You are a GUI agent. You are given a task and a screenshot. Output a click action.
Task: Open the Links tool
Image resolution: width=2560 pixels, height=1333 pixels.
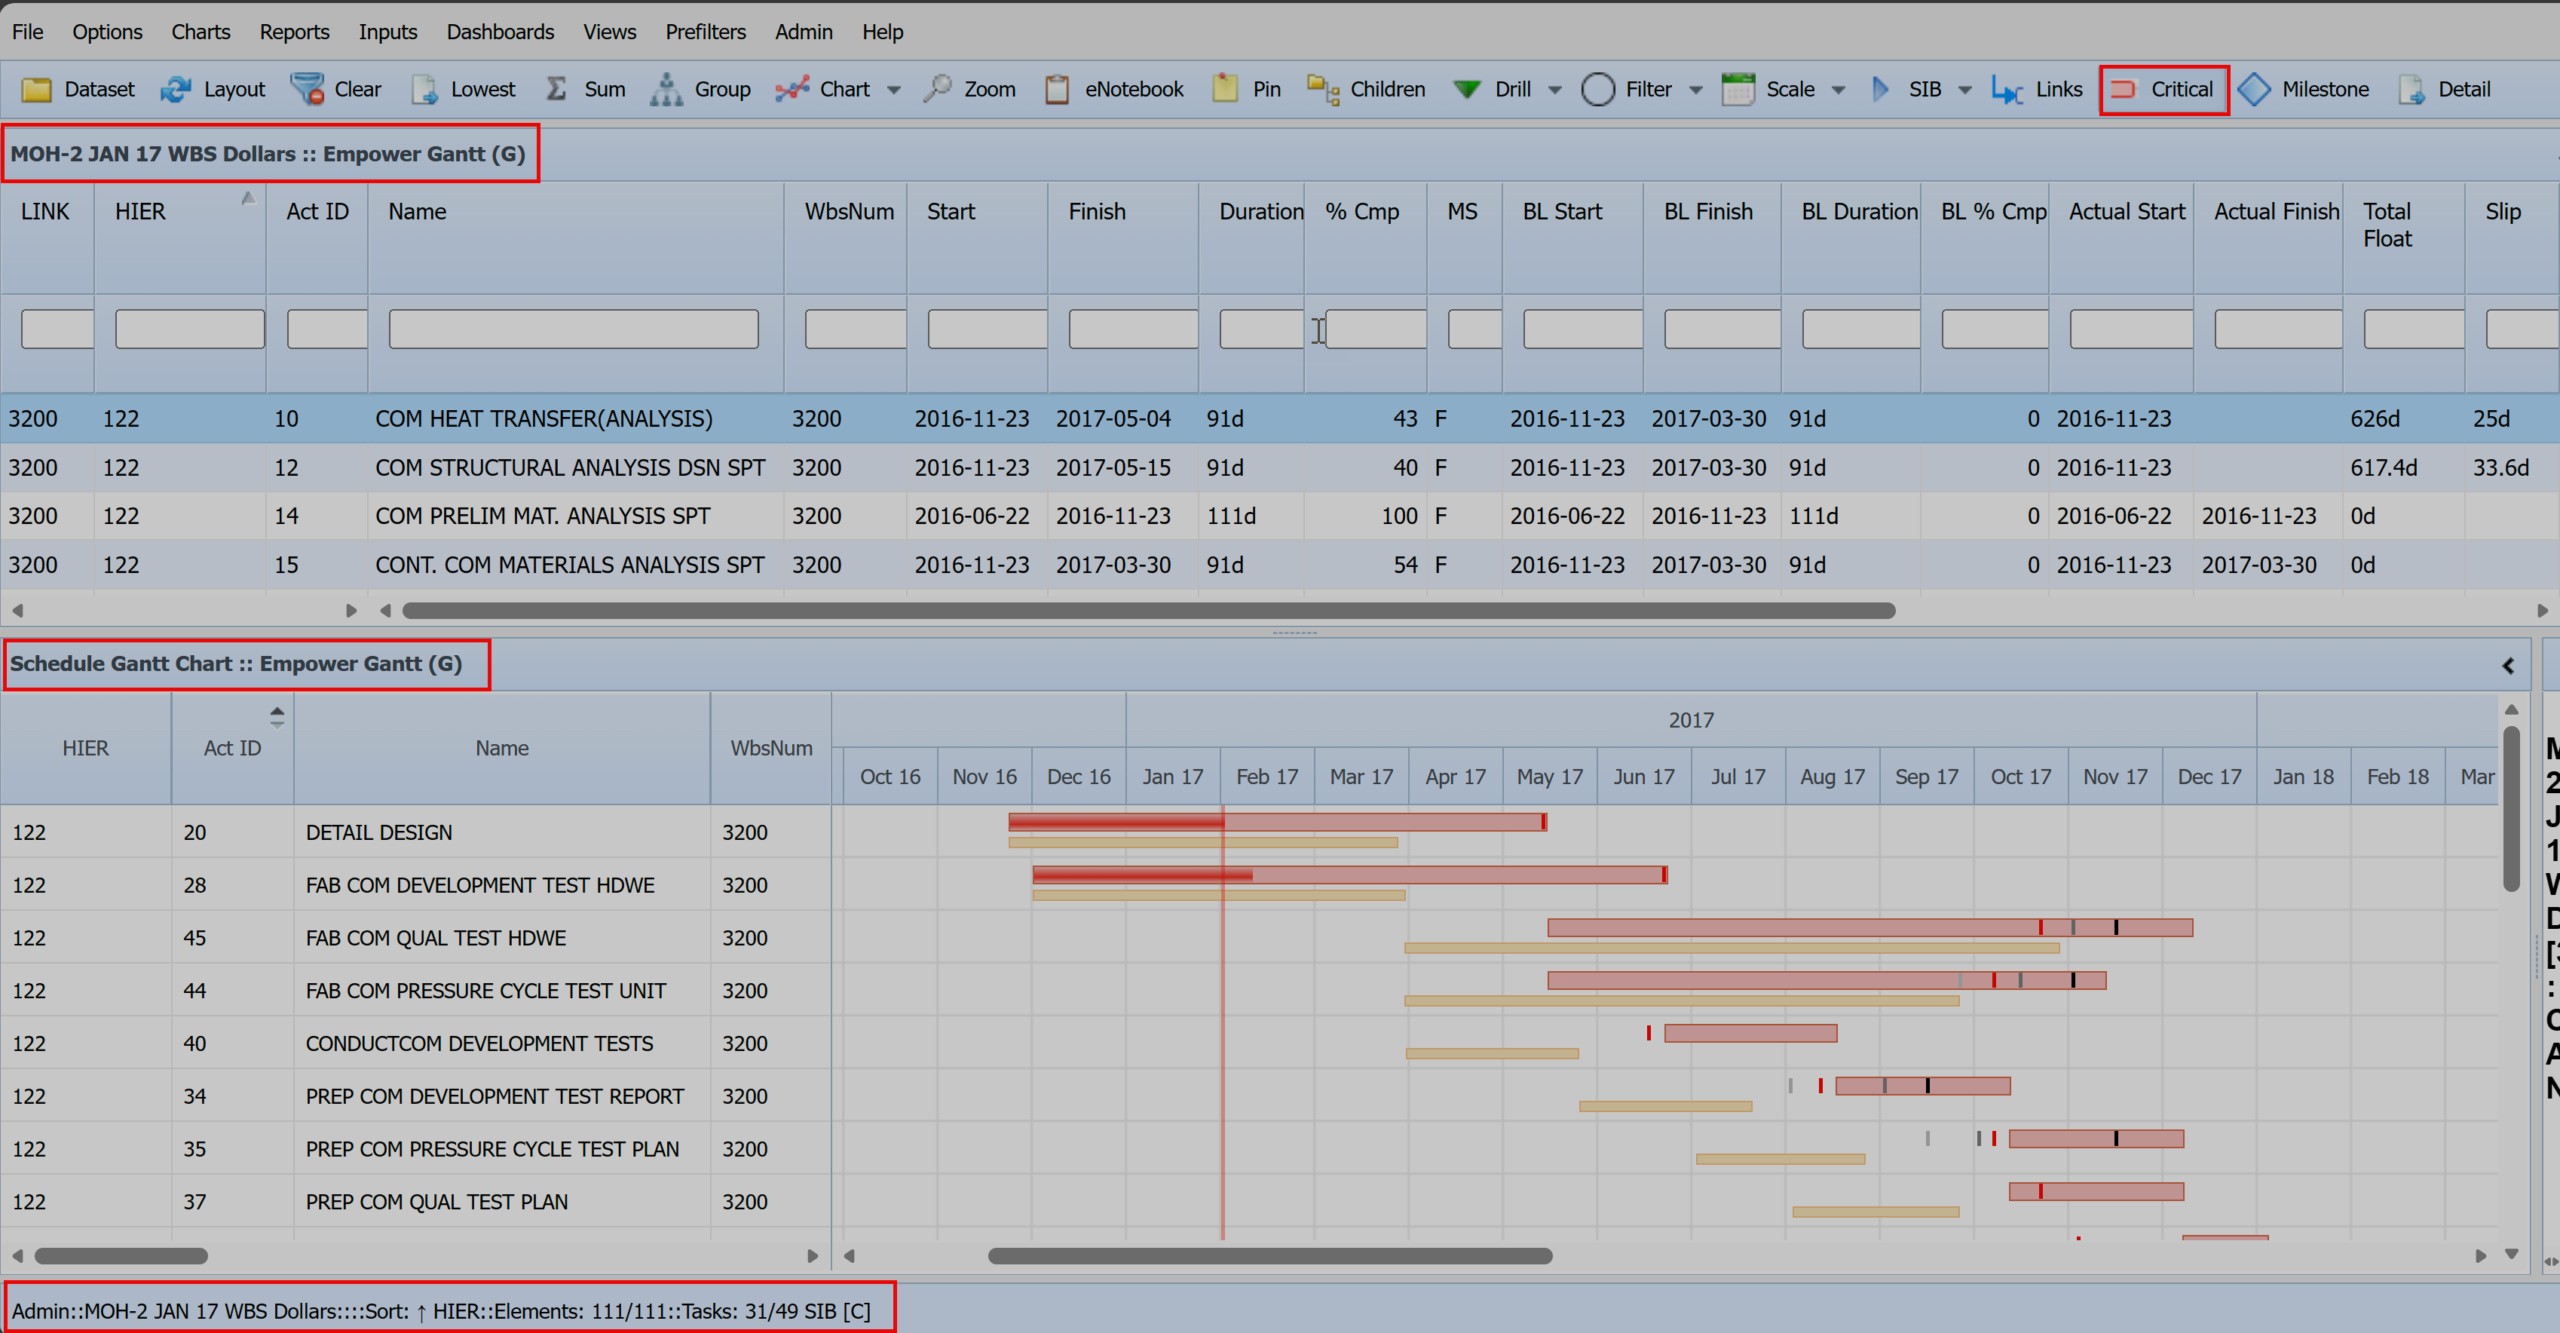[2037, 89]
